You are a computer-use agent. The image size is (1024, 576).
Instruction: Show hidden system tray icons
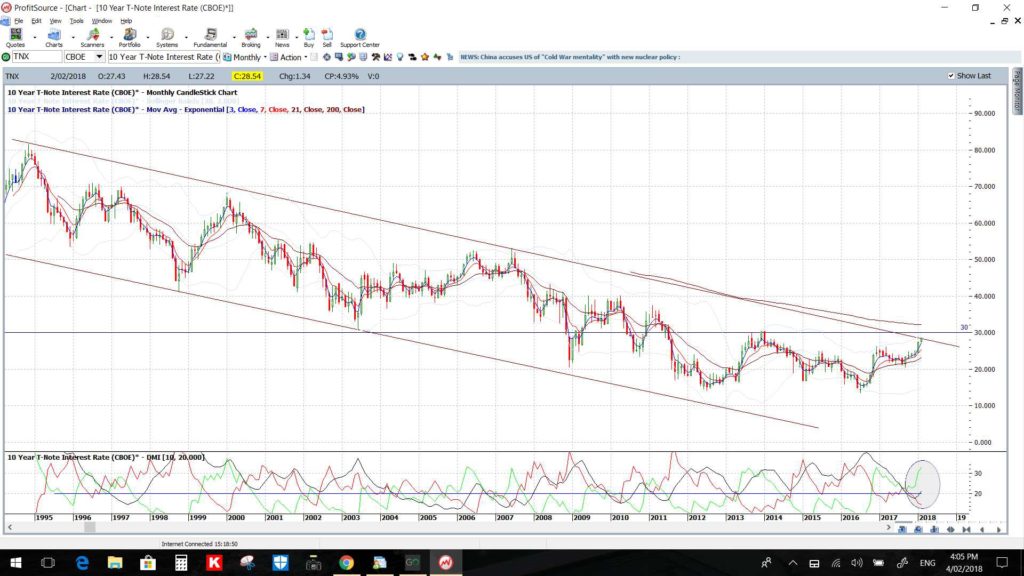click(x=793, y=563)
